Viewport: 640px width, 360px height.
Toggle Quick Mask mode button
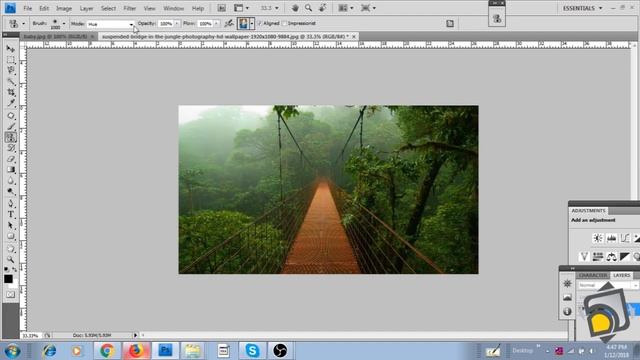(11, 294)
